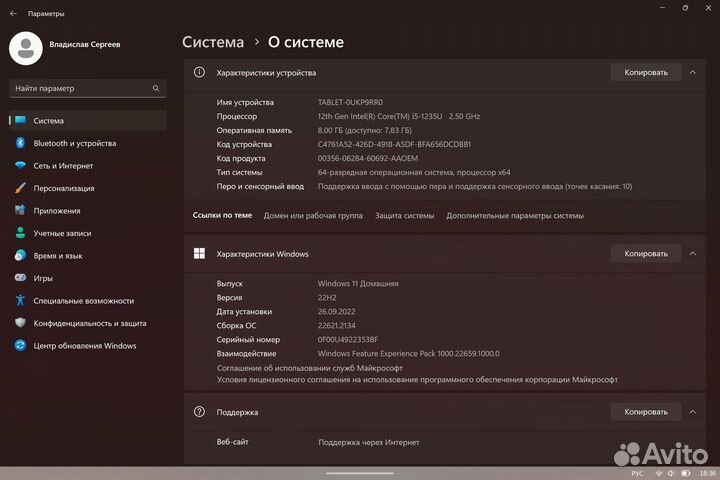Go to Сеть и Интернет
Viewport: 720px width, 480px height.
[x=87, y=165]
